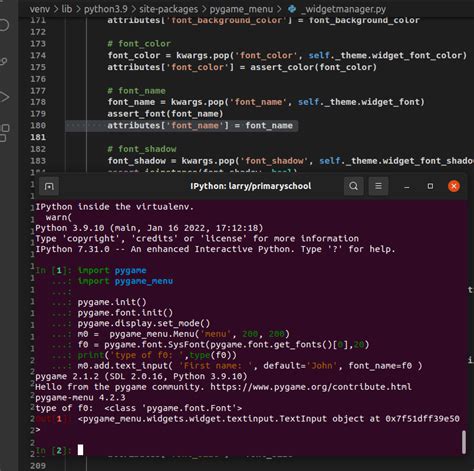Click the 'Python 3.9.10' version line

[x=149, y=228]
